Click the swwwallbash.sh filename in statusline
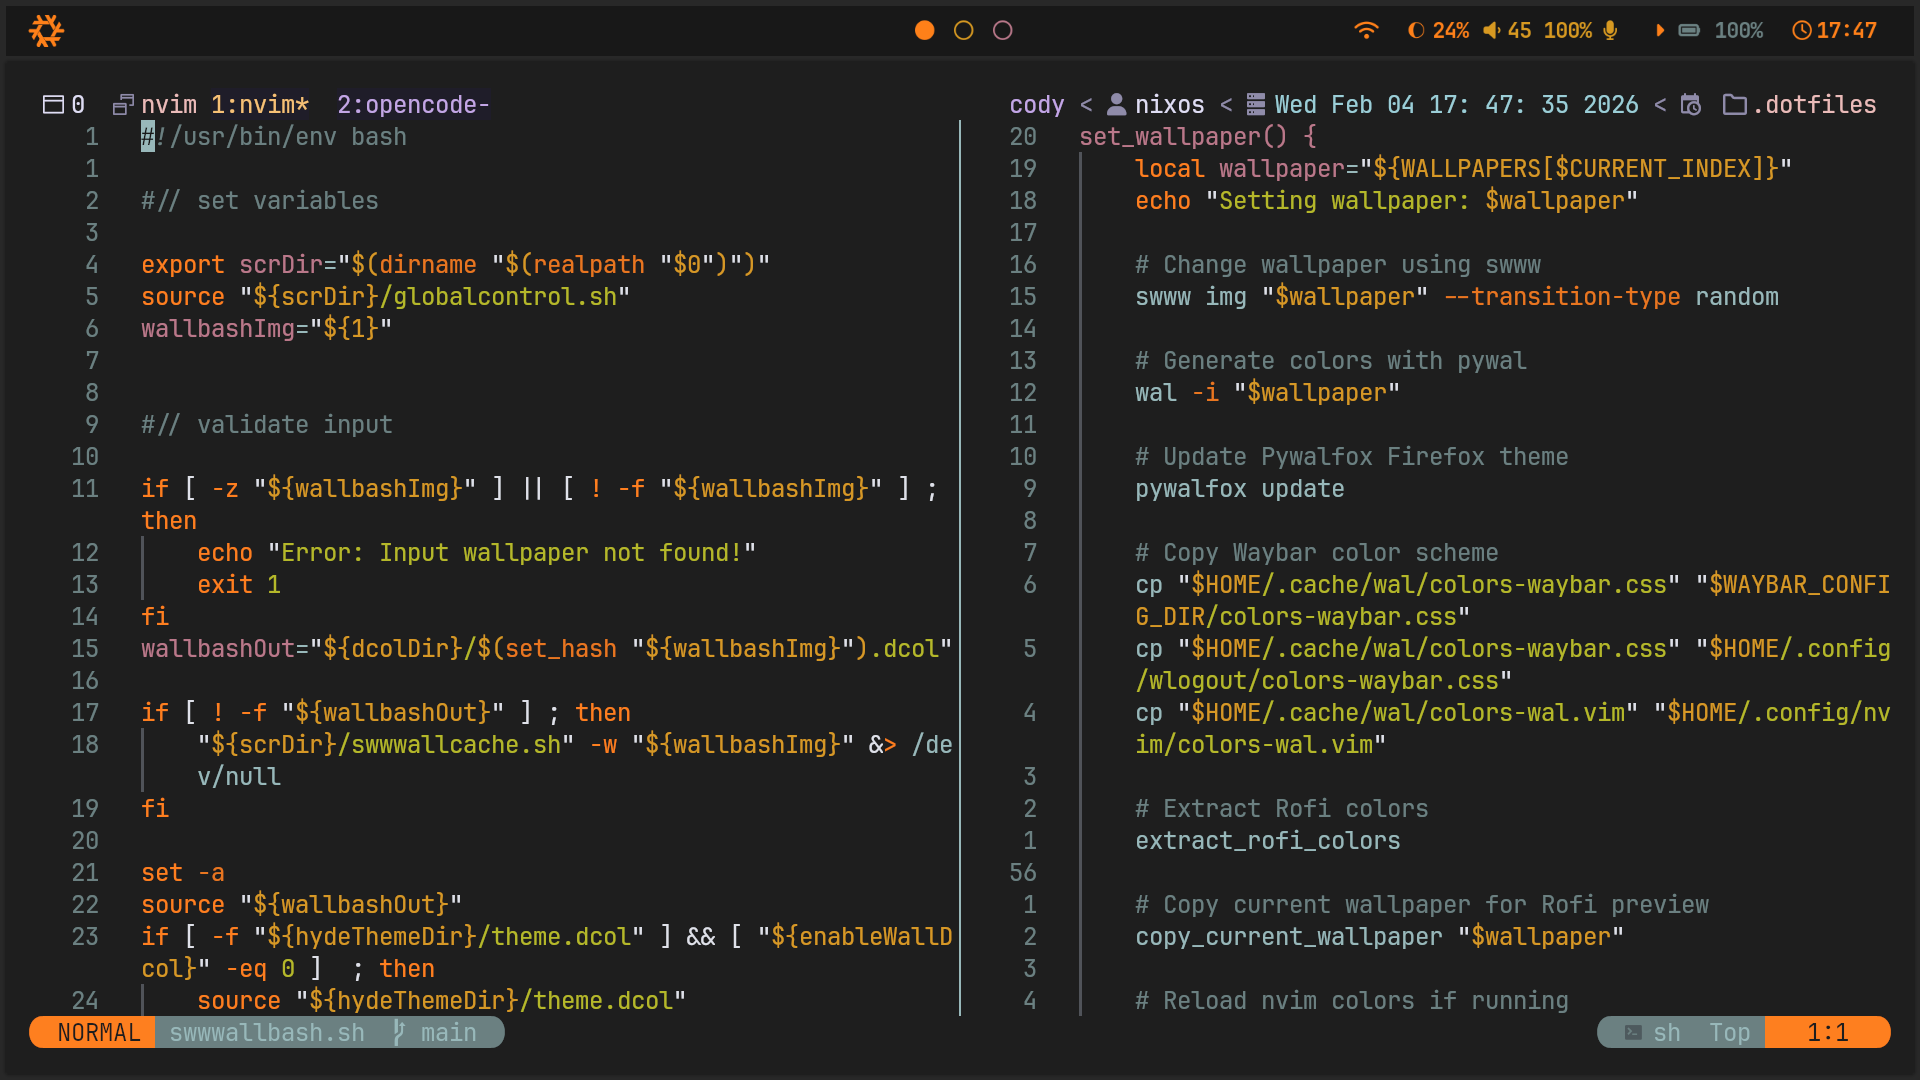Screen dimensions: 1920x1080 click(x=267, y=1033)
